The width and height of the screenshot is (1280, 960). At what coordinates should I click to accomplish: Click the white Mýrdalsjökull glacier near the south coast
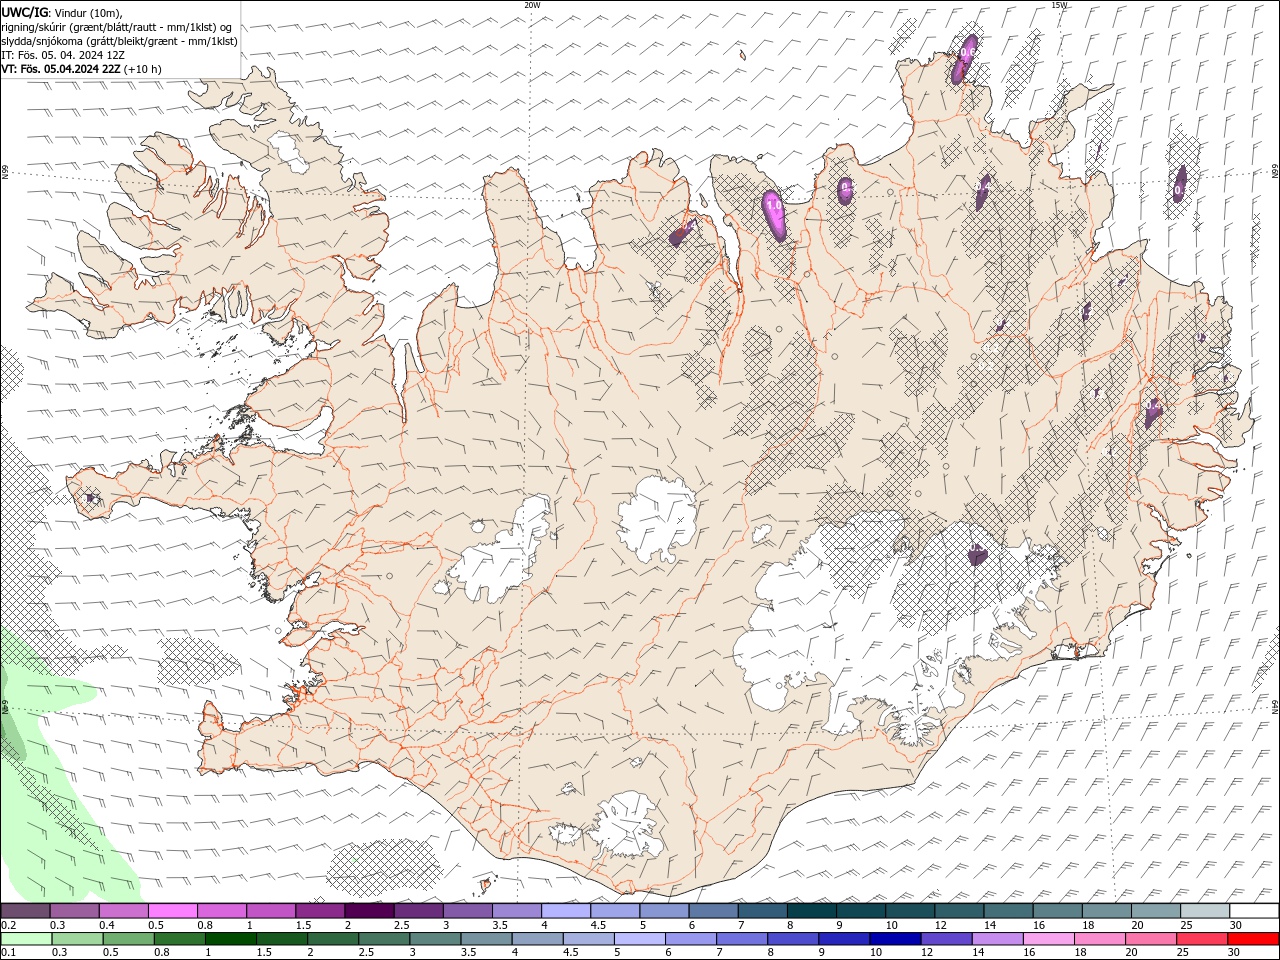tap(628, 825)
